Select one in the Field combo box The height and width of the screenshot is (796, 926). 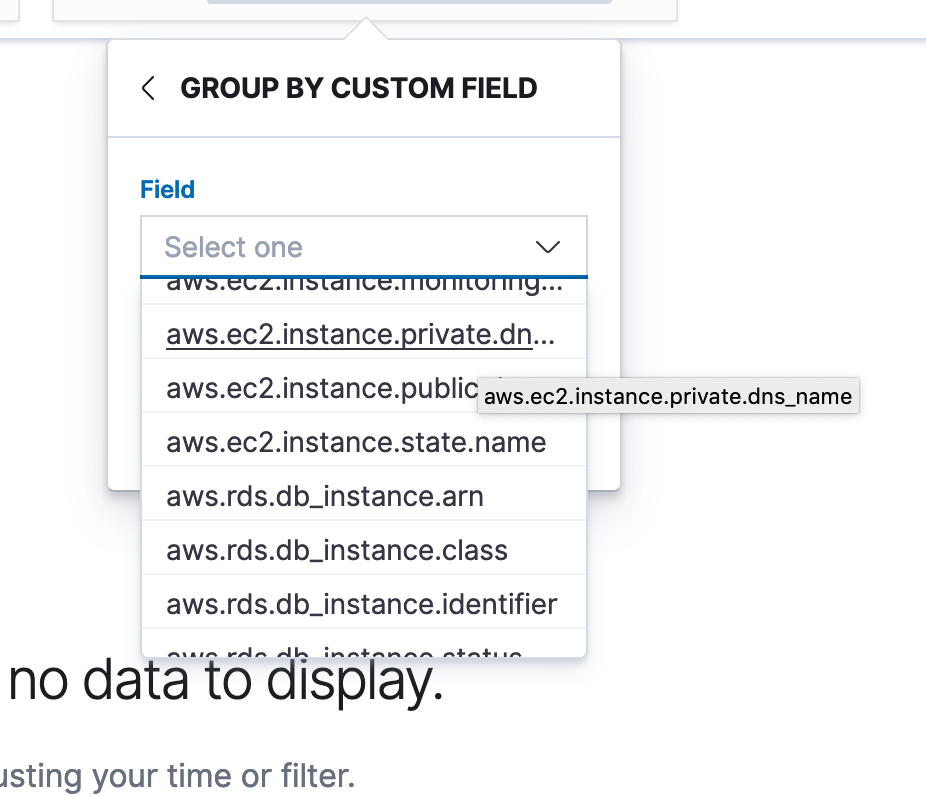coord(300,247)
